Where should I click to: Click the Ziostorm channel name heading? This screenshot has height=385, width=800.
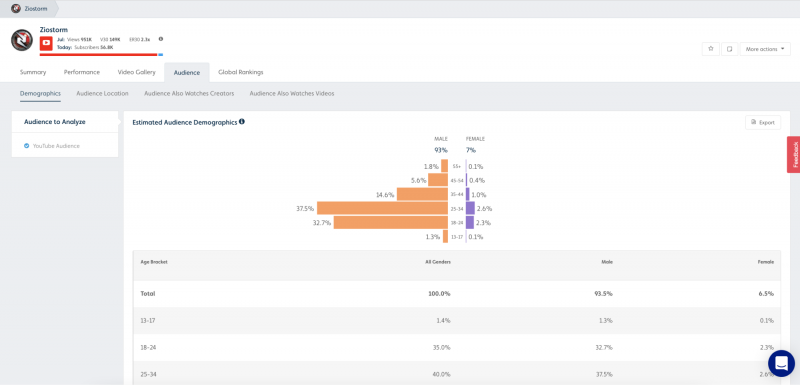(54, 30)
